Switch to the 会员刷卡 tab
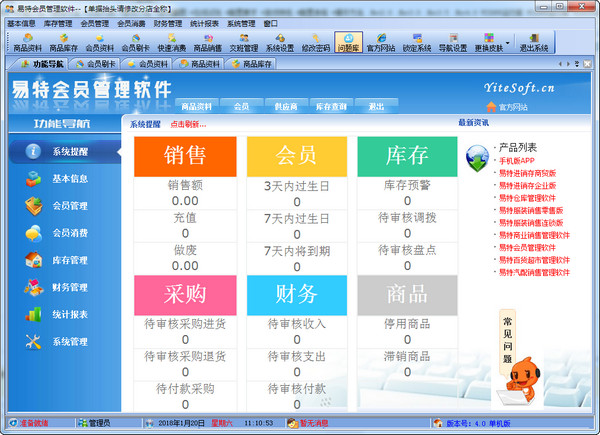This screenshot has height=435, width=600. pyautogui.click(x=96, y=64)
